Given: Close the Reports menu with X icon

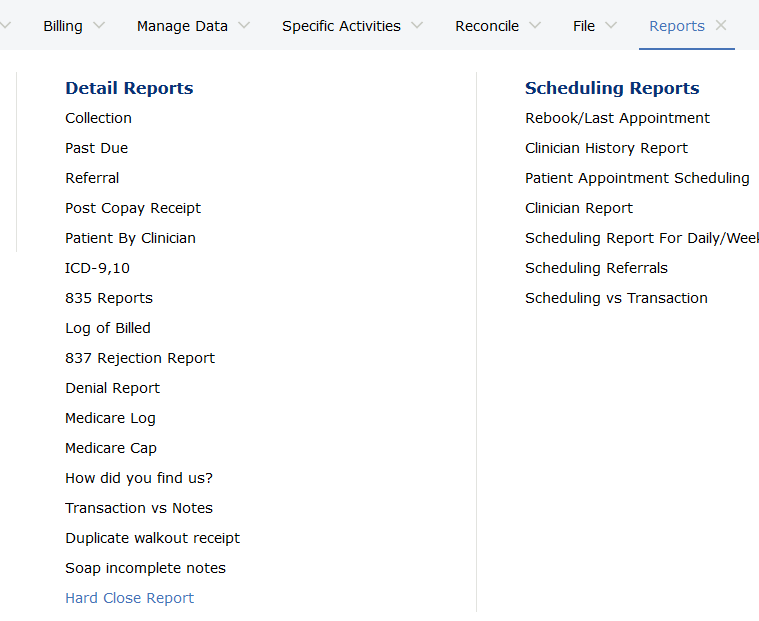Looking at the screenshot, I should tap(721, 26).
